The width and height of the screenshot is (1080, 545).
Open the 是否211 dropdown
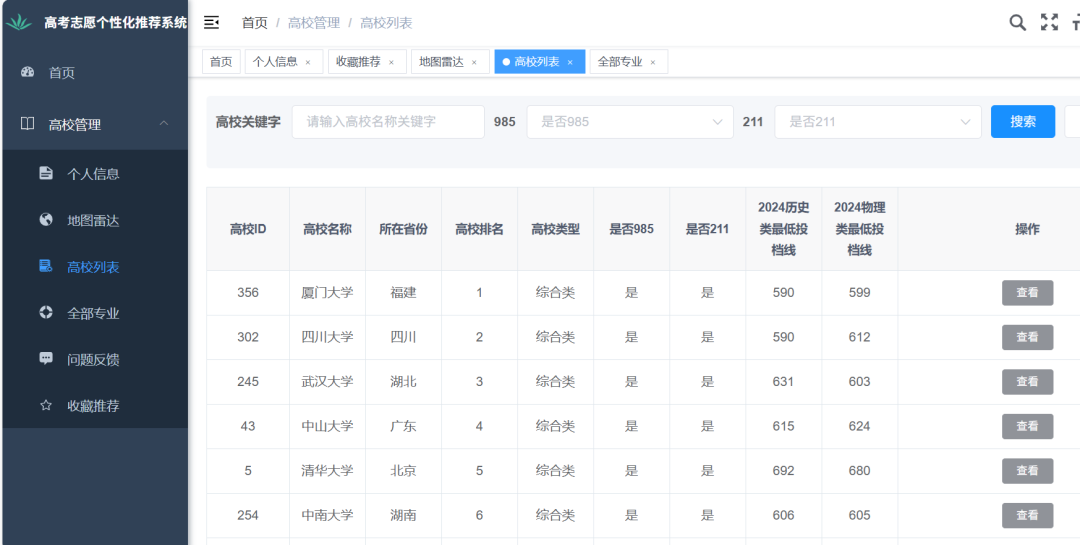[878, 122]
